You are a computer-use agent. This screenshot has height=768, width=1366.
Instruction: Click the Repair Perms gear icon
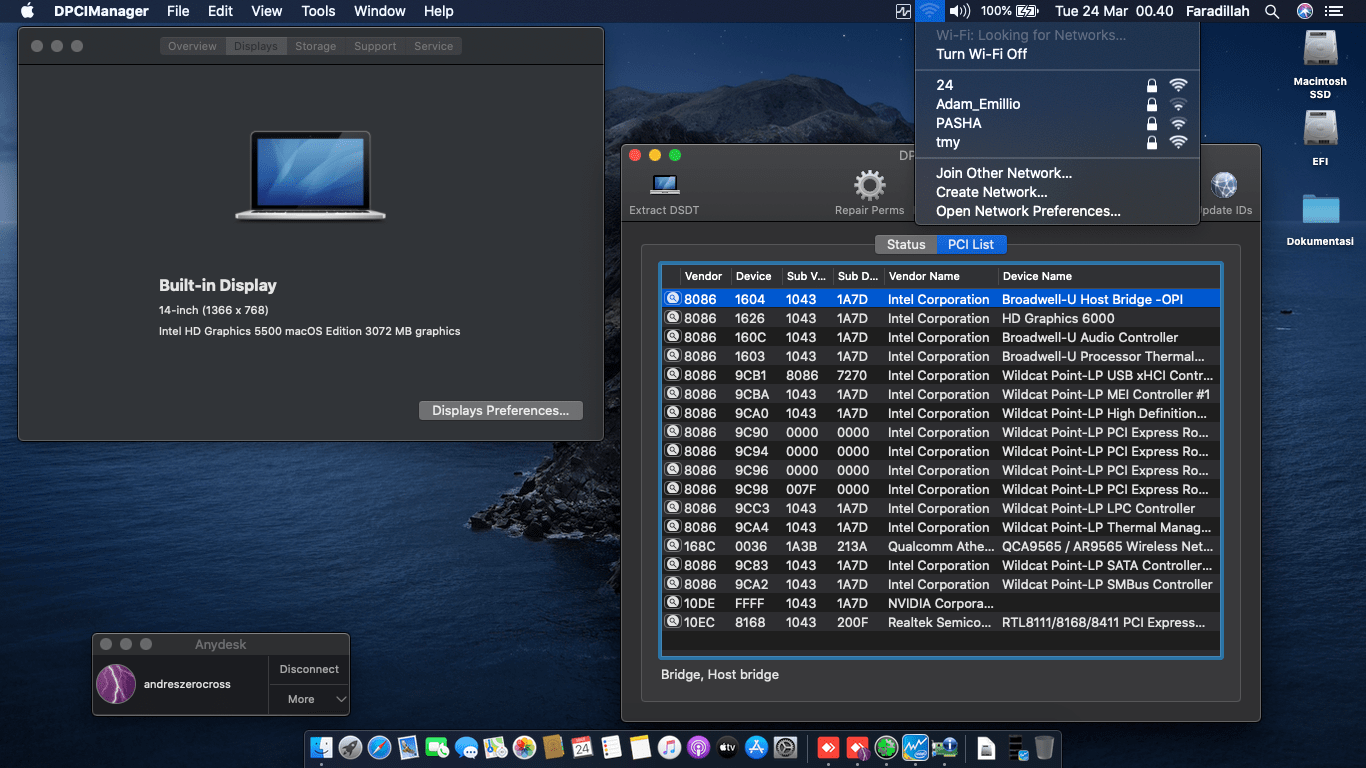pyautogui.click(x=869, y=186)
